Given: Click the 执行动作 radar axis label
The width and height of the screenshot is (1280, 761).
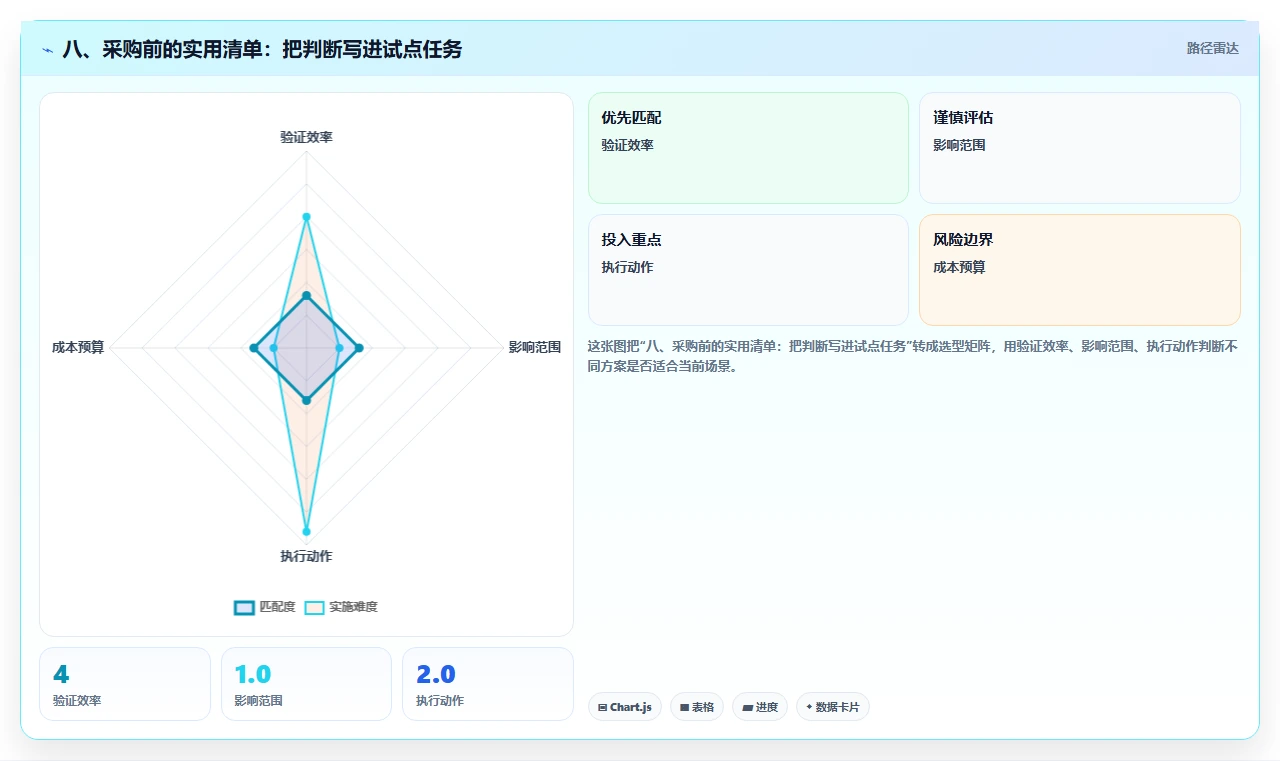Looking at the screenshot, I should pyautogui.click(x=306, y=556).
